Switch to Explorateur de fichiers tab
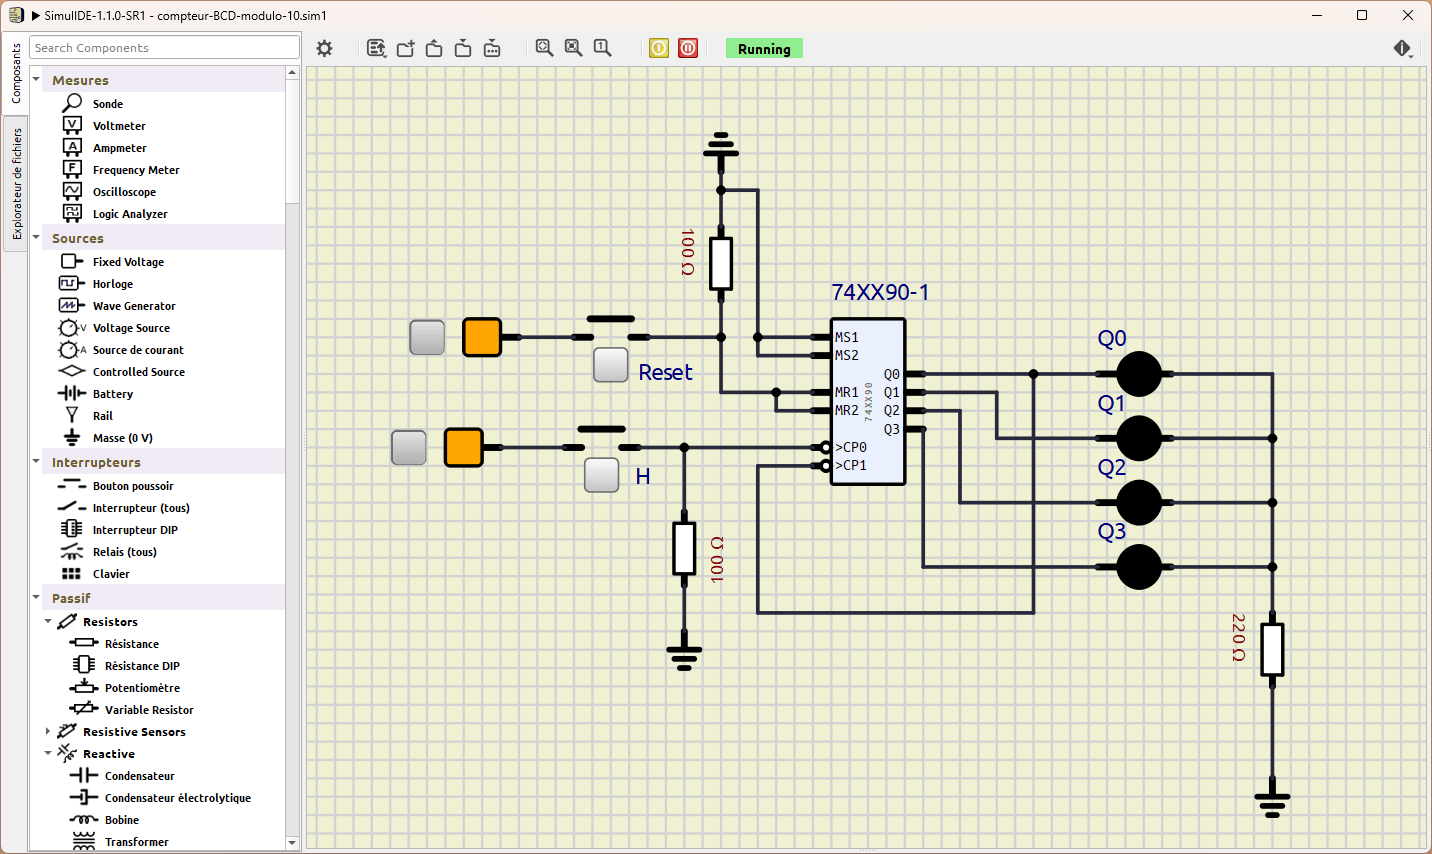Image resolution: width=1432 pixels, height=854 pixels. tap(15, 184)
